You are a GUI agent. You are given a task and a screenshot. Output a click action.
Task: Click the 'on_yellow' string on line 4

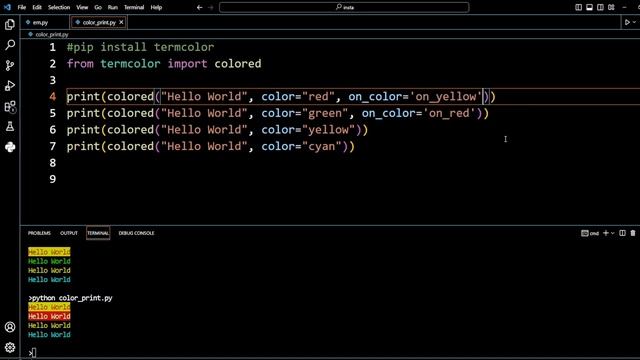click(x=446, y=97)
